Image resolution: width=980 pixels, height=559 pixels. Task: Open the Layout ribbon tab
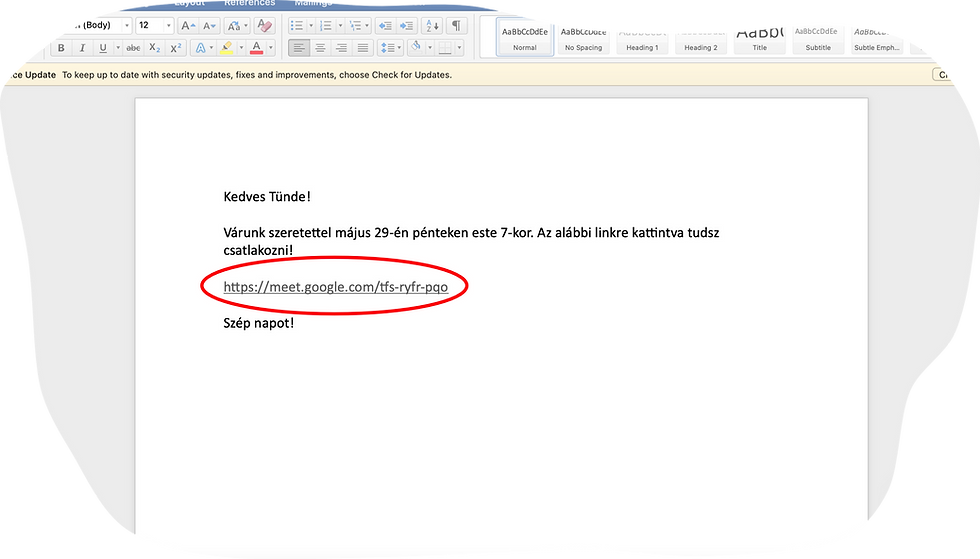pos(189,3)
